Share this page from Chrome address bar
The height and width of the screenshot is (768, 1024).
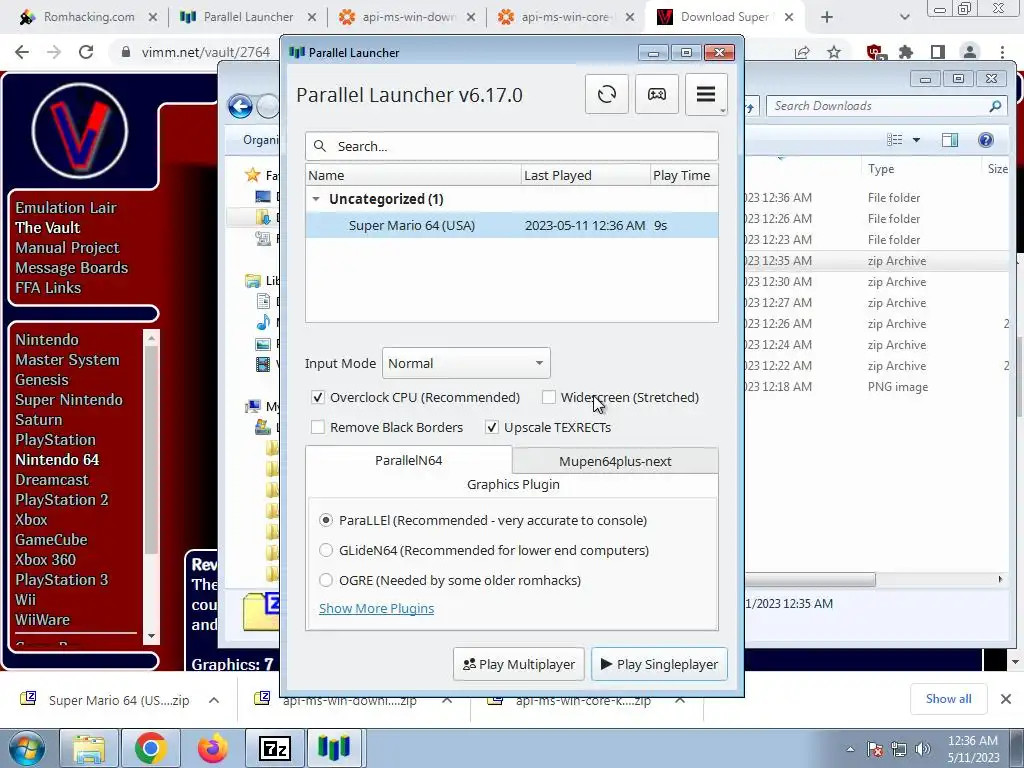(802, 52)
